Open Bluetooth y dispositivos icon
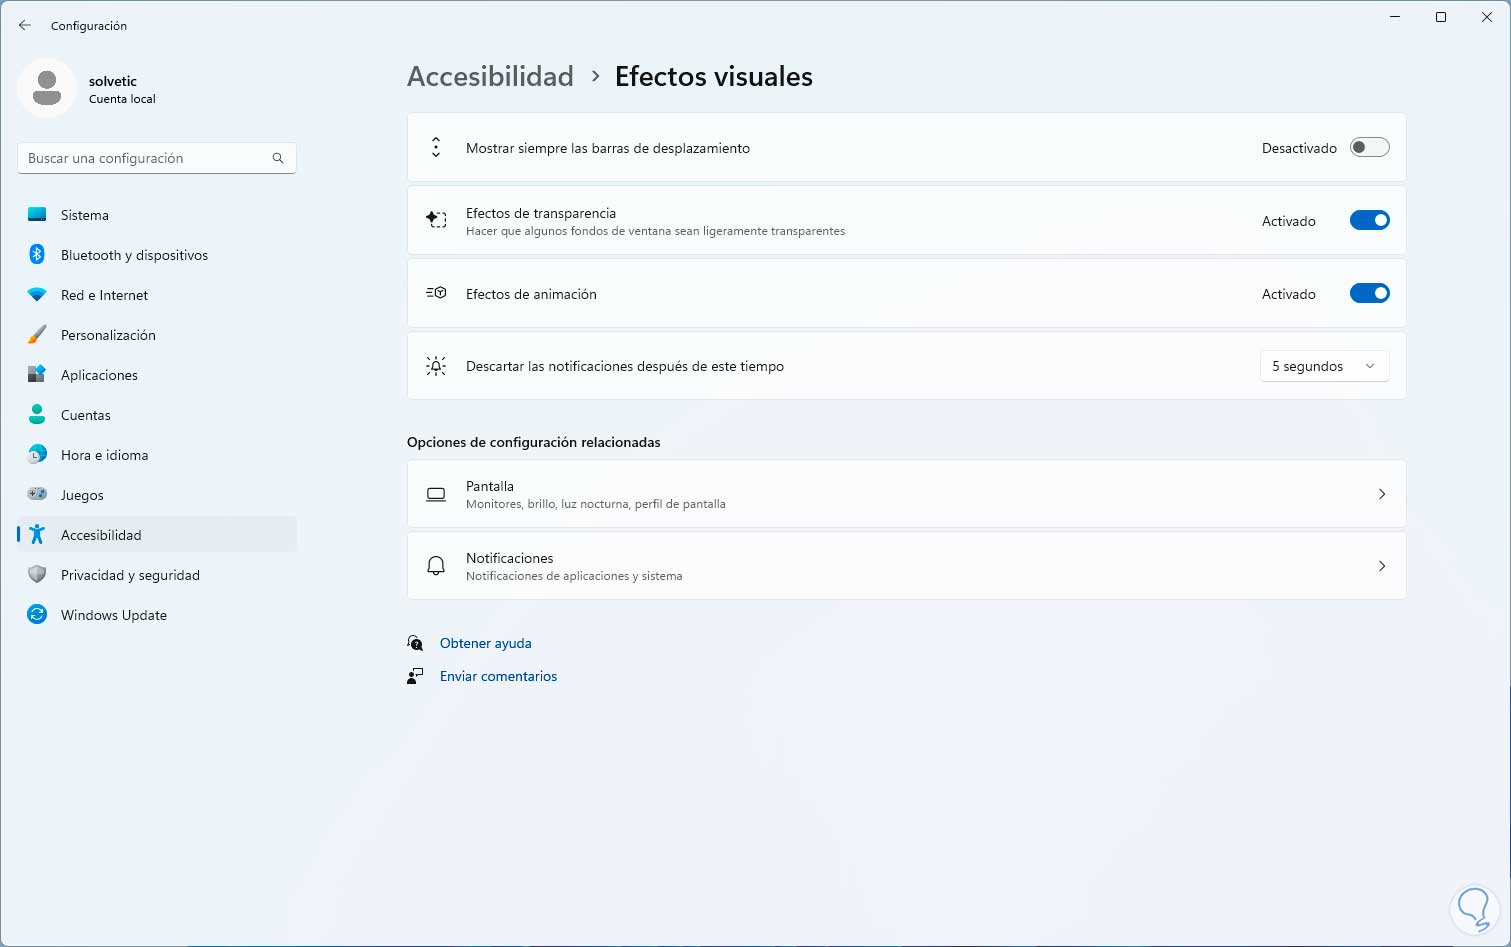This screenshot has height=947, width=1511. point(37,255)
